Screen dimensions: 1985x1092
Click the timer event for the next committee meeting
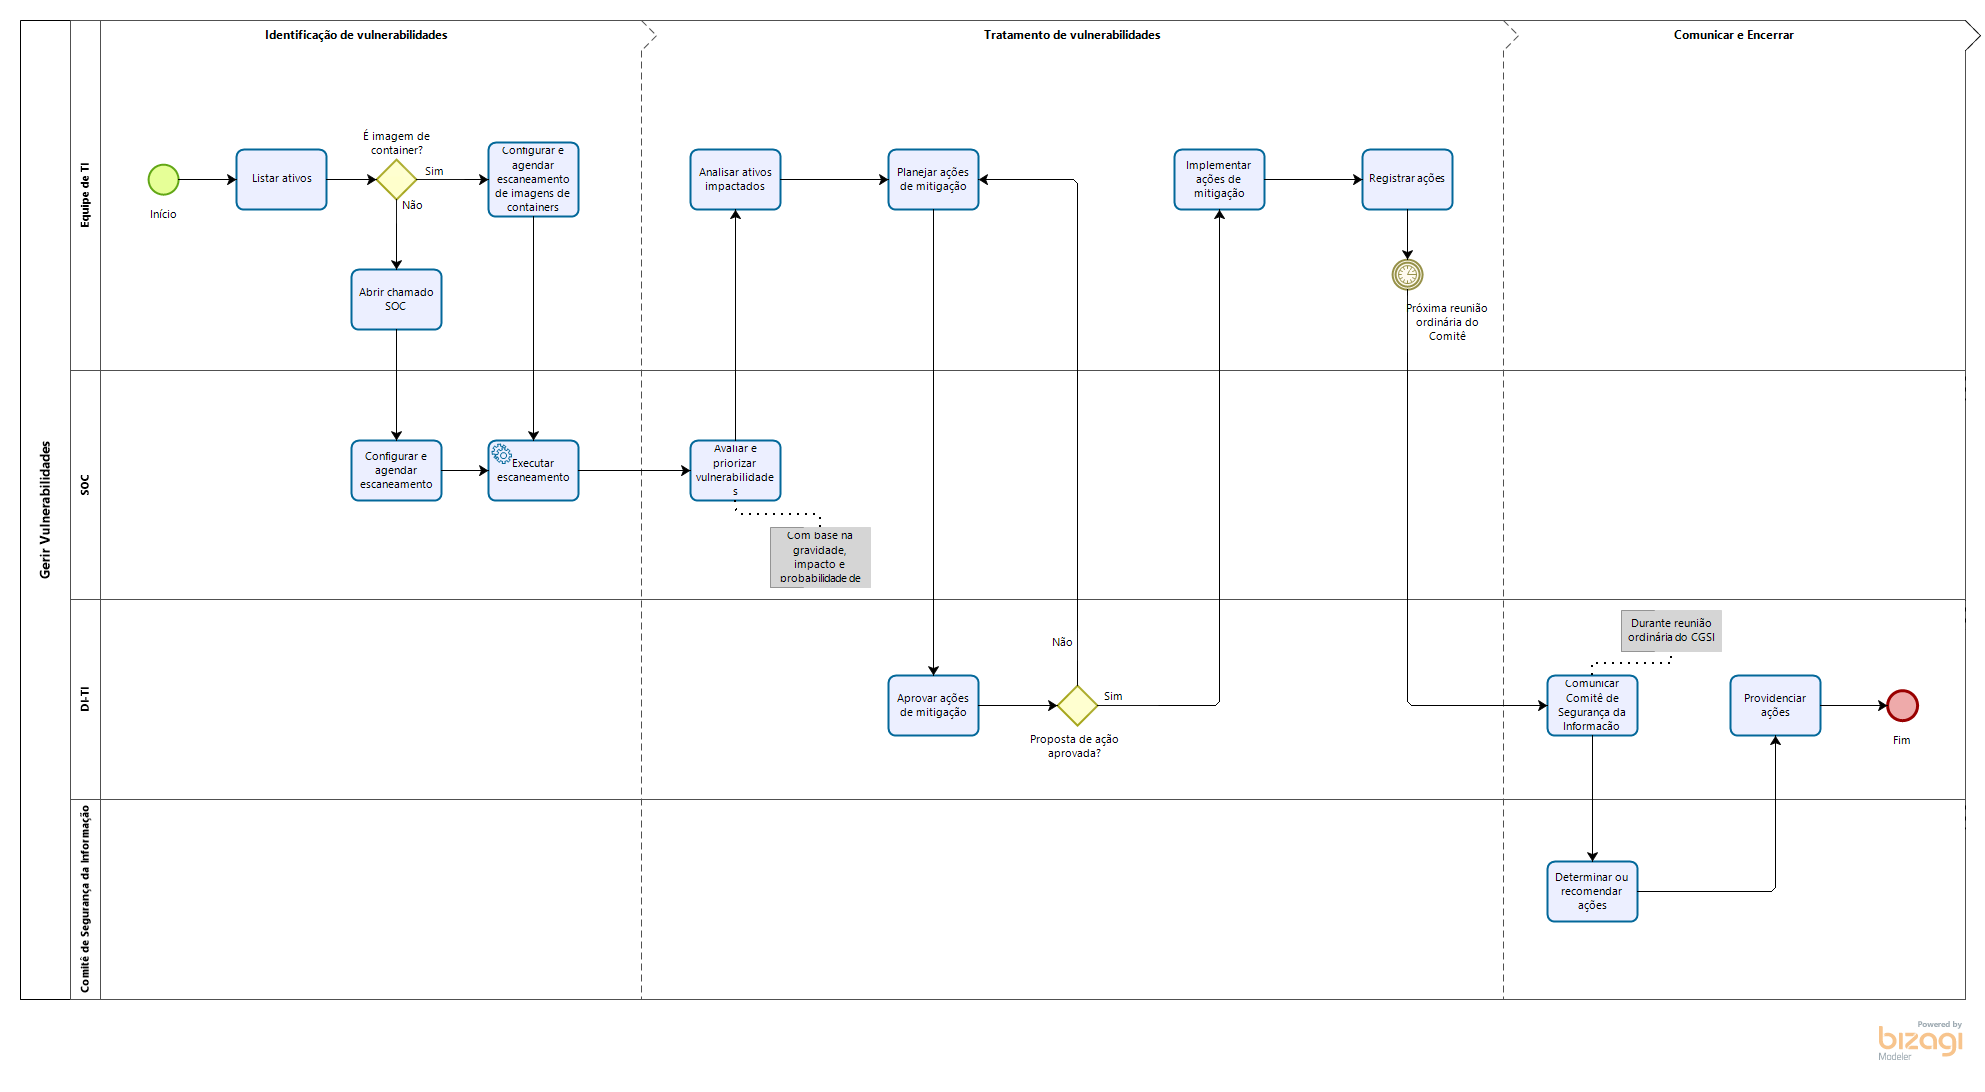(1407, 274)
